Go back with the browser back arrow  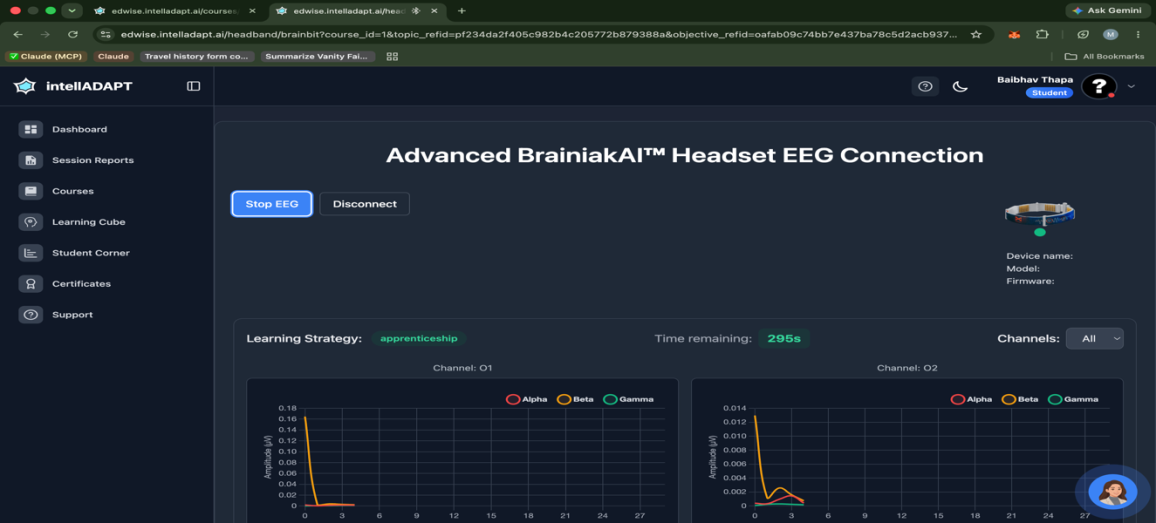[18, 35]
